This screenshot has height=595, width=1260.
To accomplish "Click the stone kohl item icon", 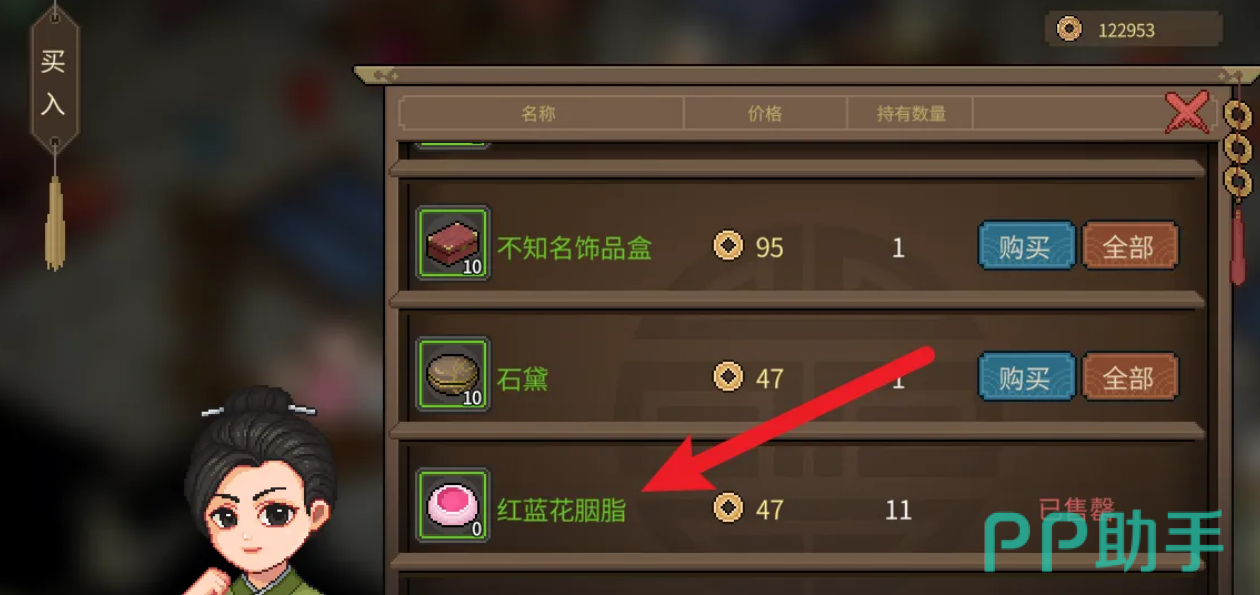I will pos(453,375).
